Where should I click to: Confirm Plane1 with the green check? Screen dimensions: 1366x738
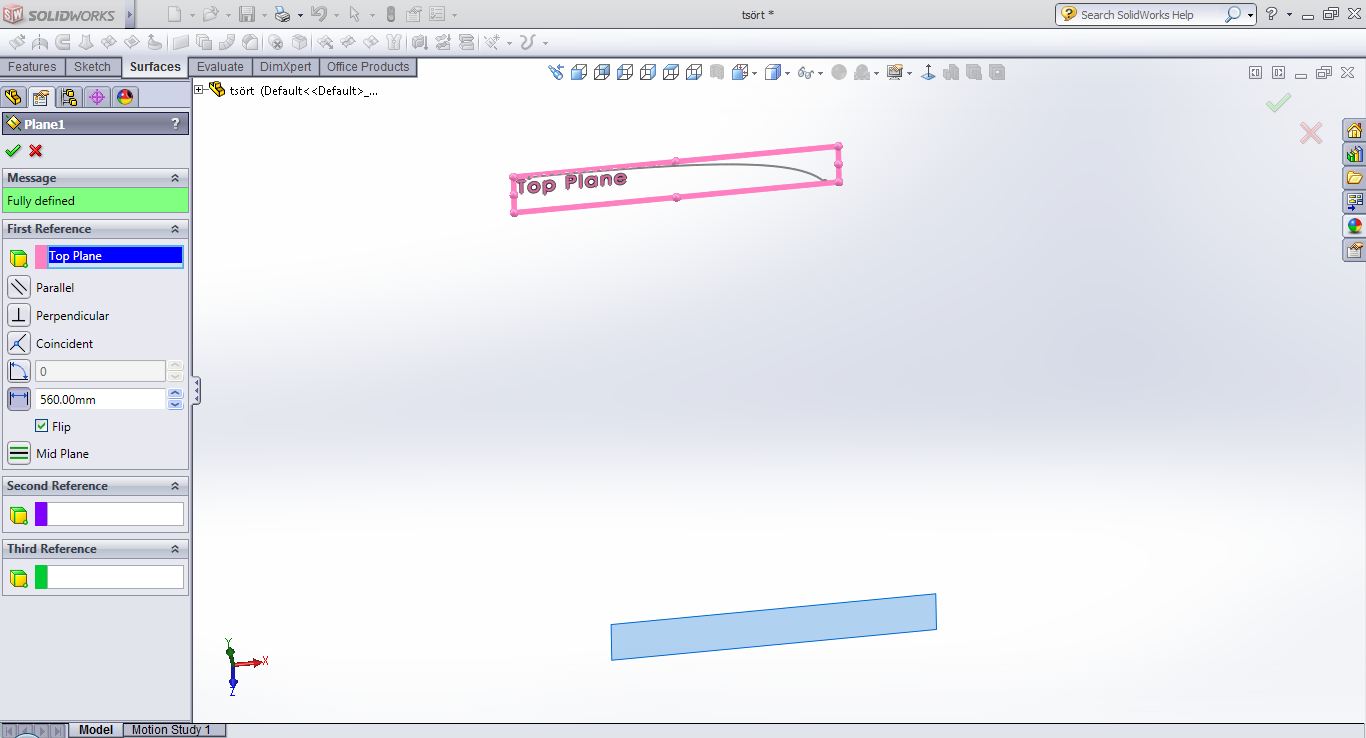14,150
